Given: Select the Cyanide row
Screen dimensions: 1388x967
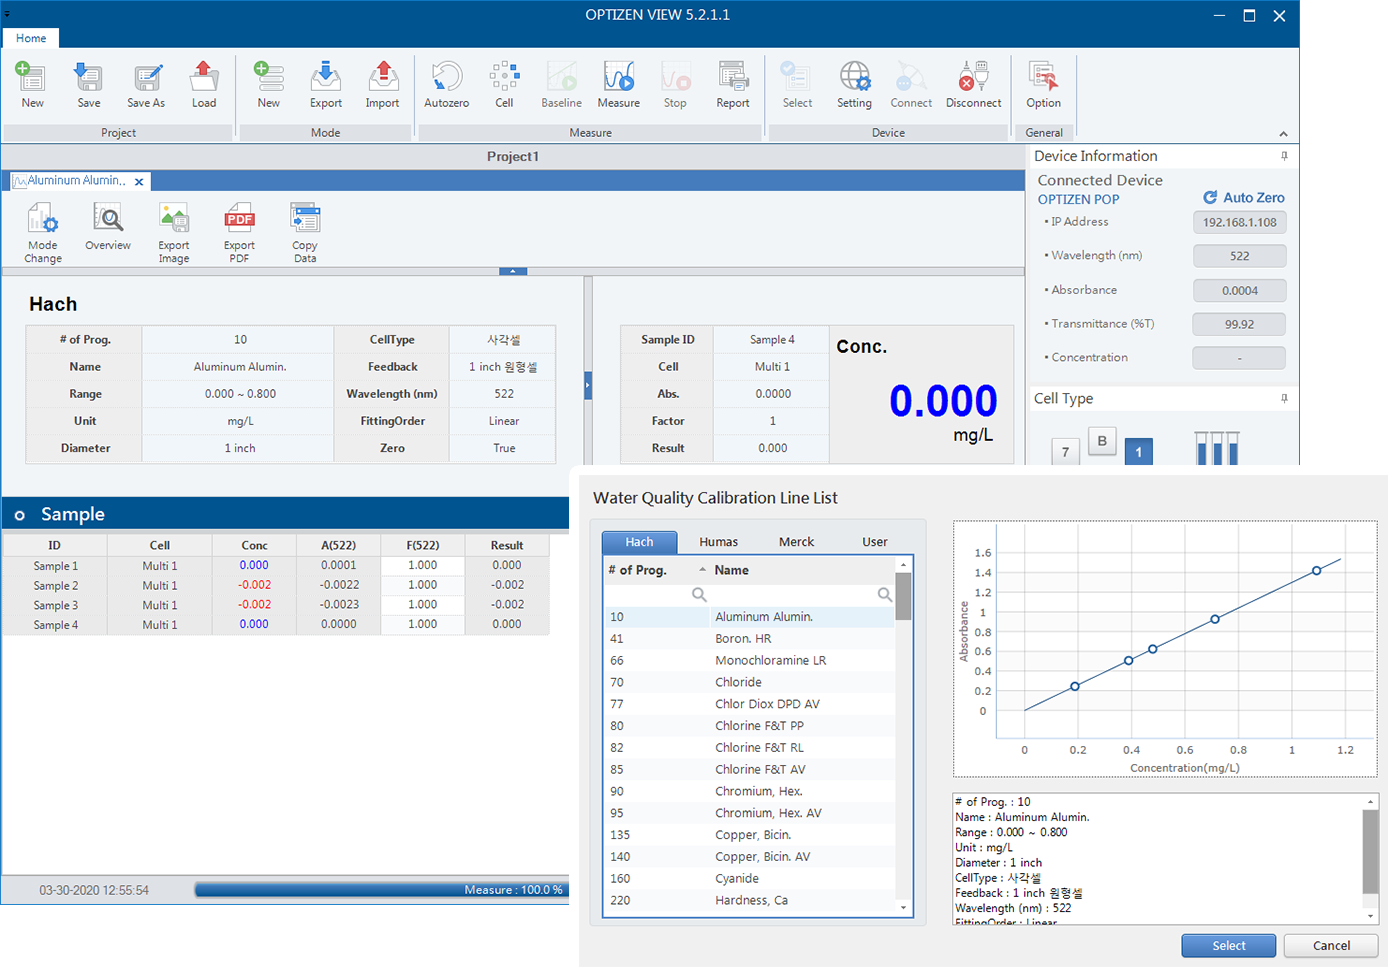Looking at the screenshot, I should (749, 879).
